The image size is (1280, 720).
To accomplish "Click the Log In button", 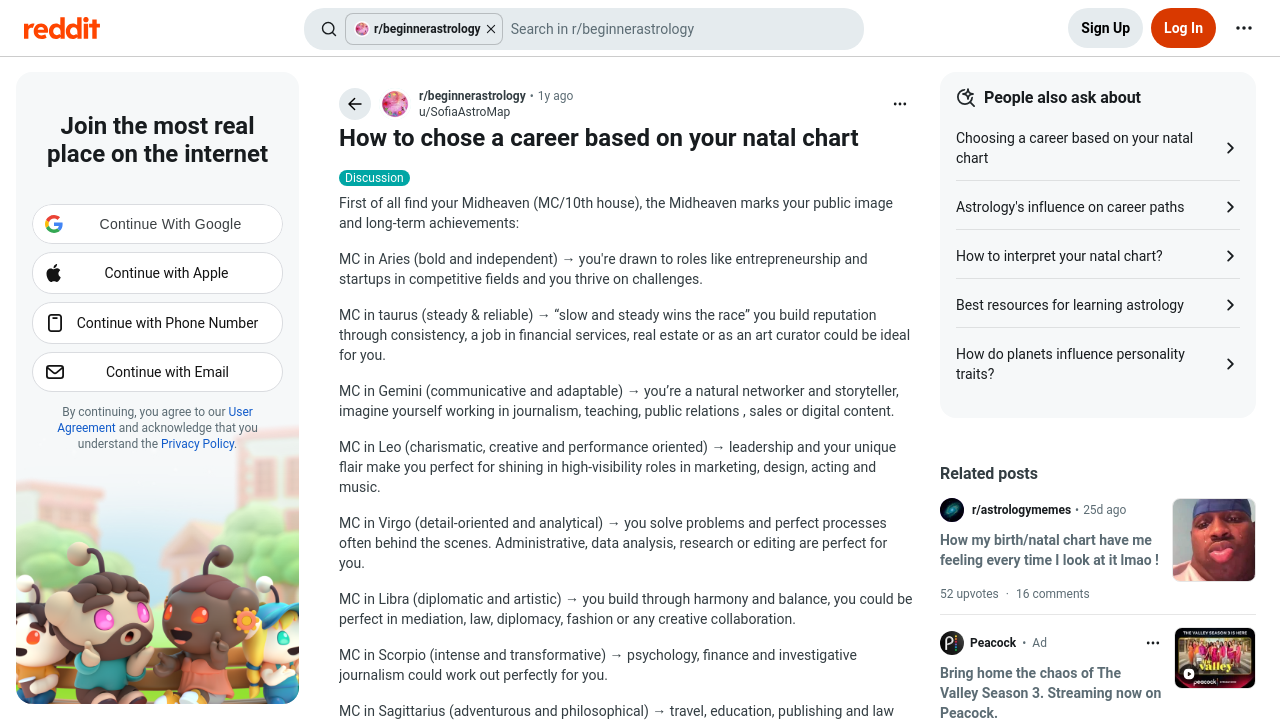I will coord(1183,28).
